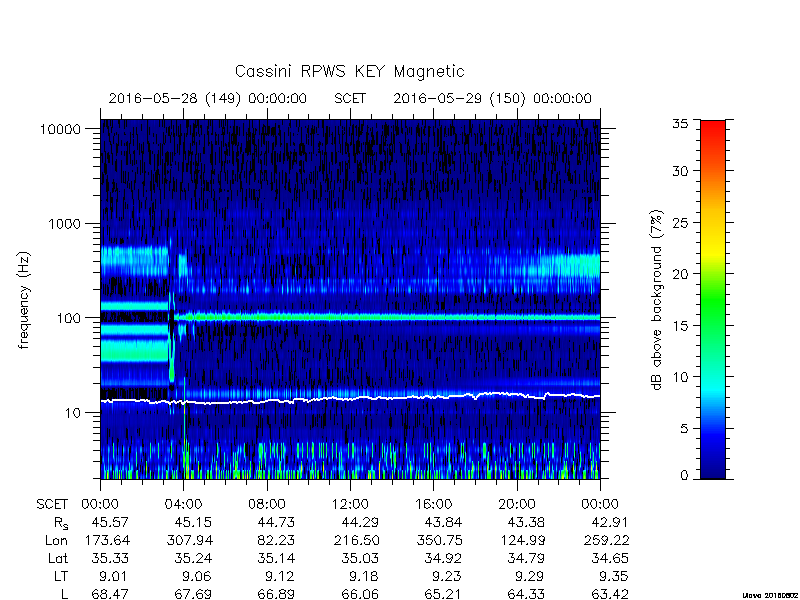Click the dark blue bottom of the color bar
This screenshot has width=800, height=600.
(x=713, y=467)
